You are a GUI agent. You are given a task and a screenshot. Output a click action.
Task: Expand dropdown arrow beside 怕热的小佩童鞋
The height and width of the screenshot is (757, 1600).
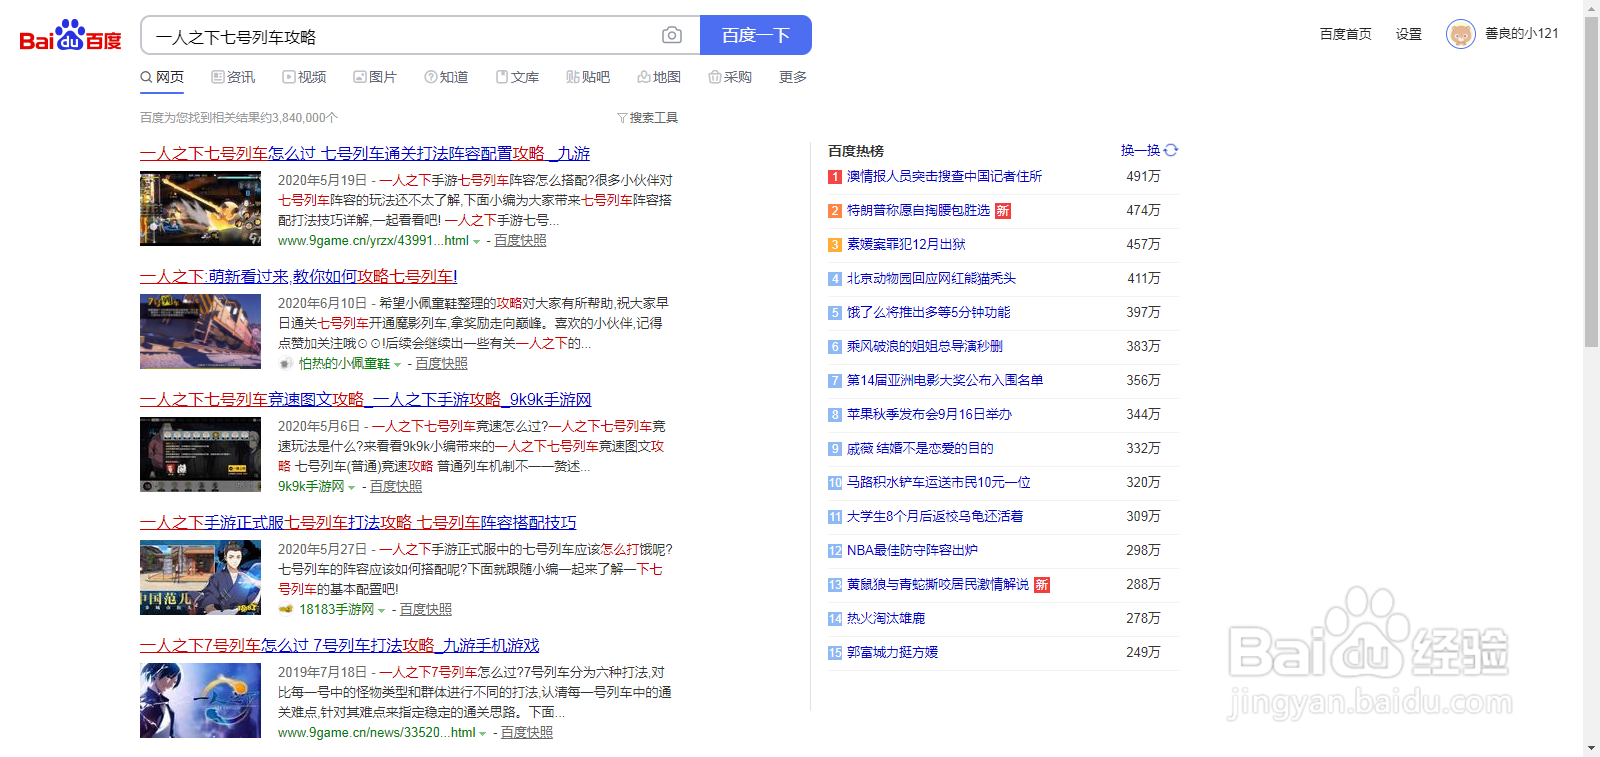tap(398, 365)
